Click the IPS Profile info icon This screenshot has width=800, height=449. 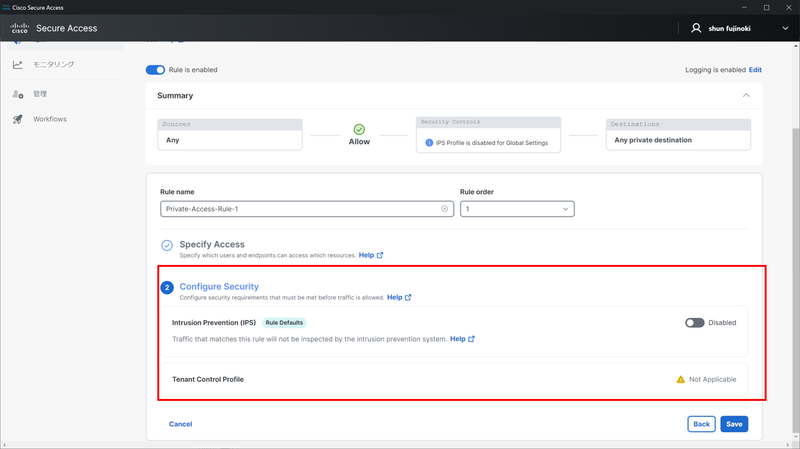(x=429, y=143)
